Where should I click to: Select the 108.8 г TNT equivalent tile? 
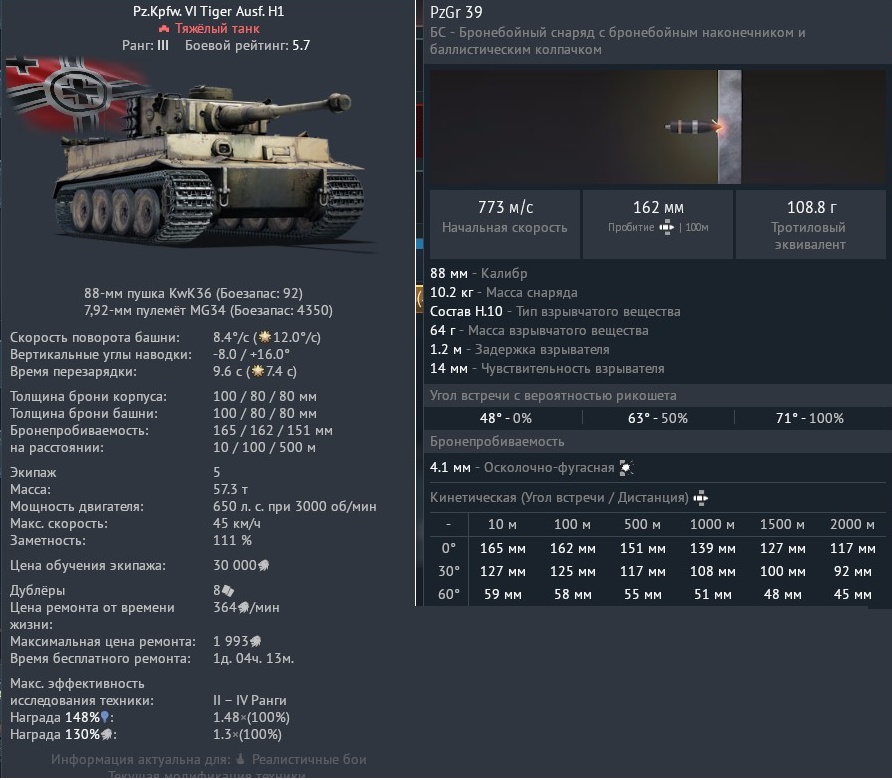(x=811, y=225)
